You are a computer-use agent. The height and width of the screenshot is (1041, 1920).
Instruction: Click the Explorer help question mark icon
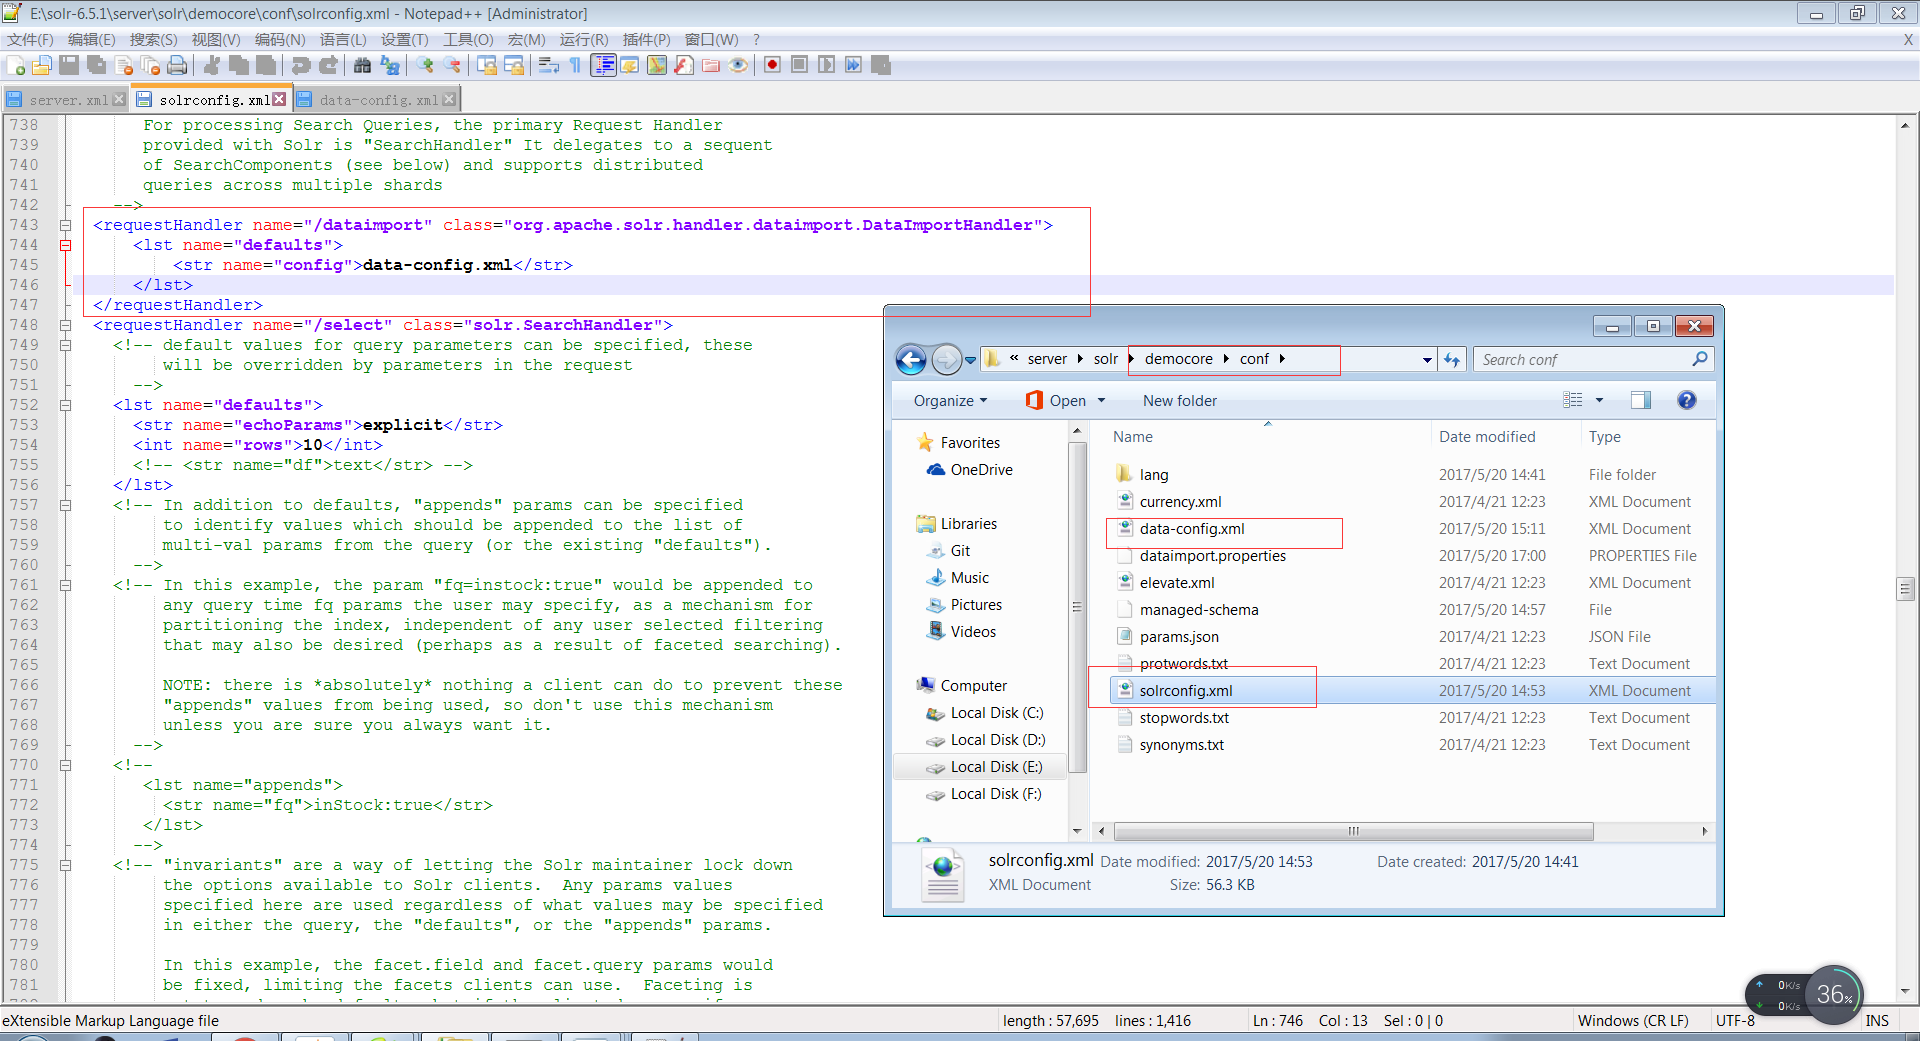(1686, 401)
